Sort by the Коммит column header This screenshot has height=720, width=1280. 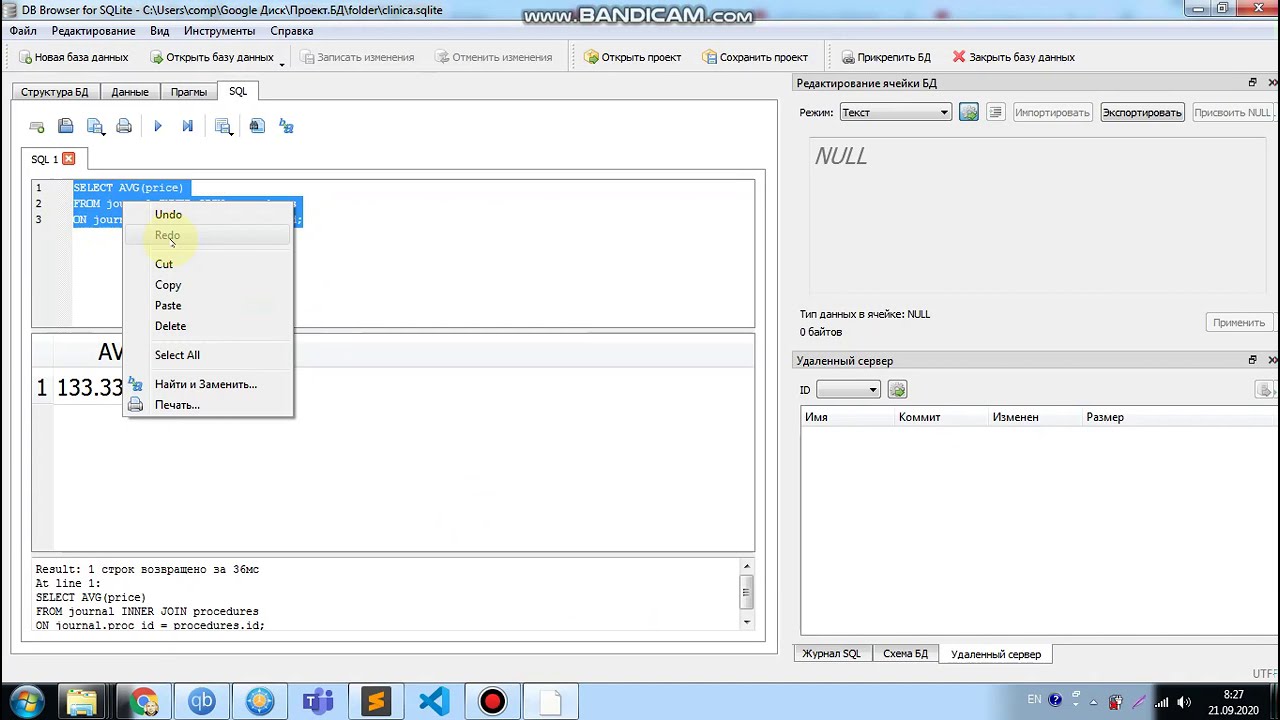click(942, 417)
